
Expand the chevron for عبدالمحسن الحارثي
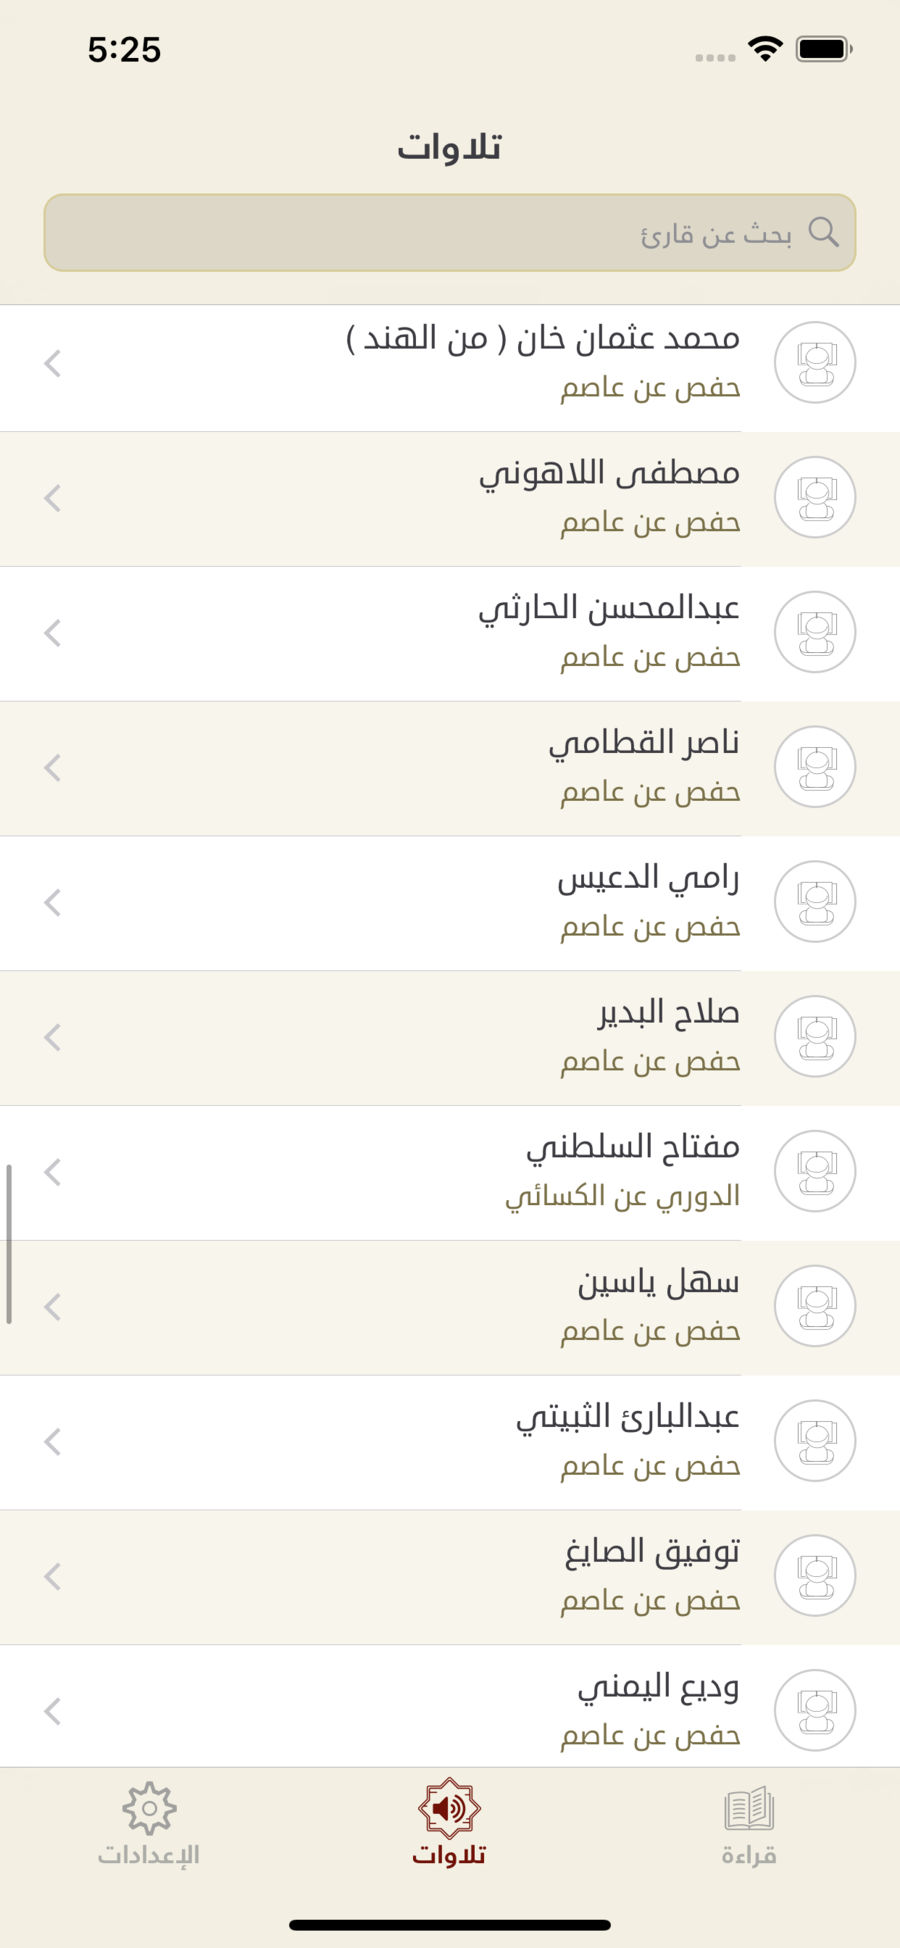53,633
